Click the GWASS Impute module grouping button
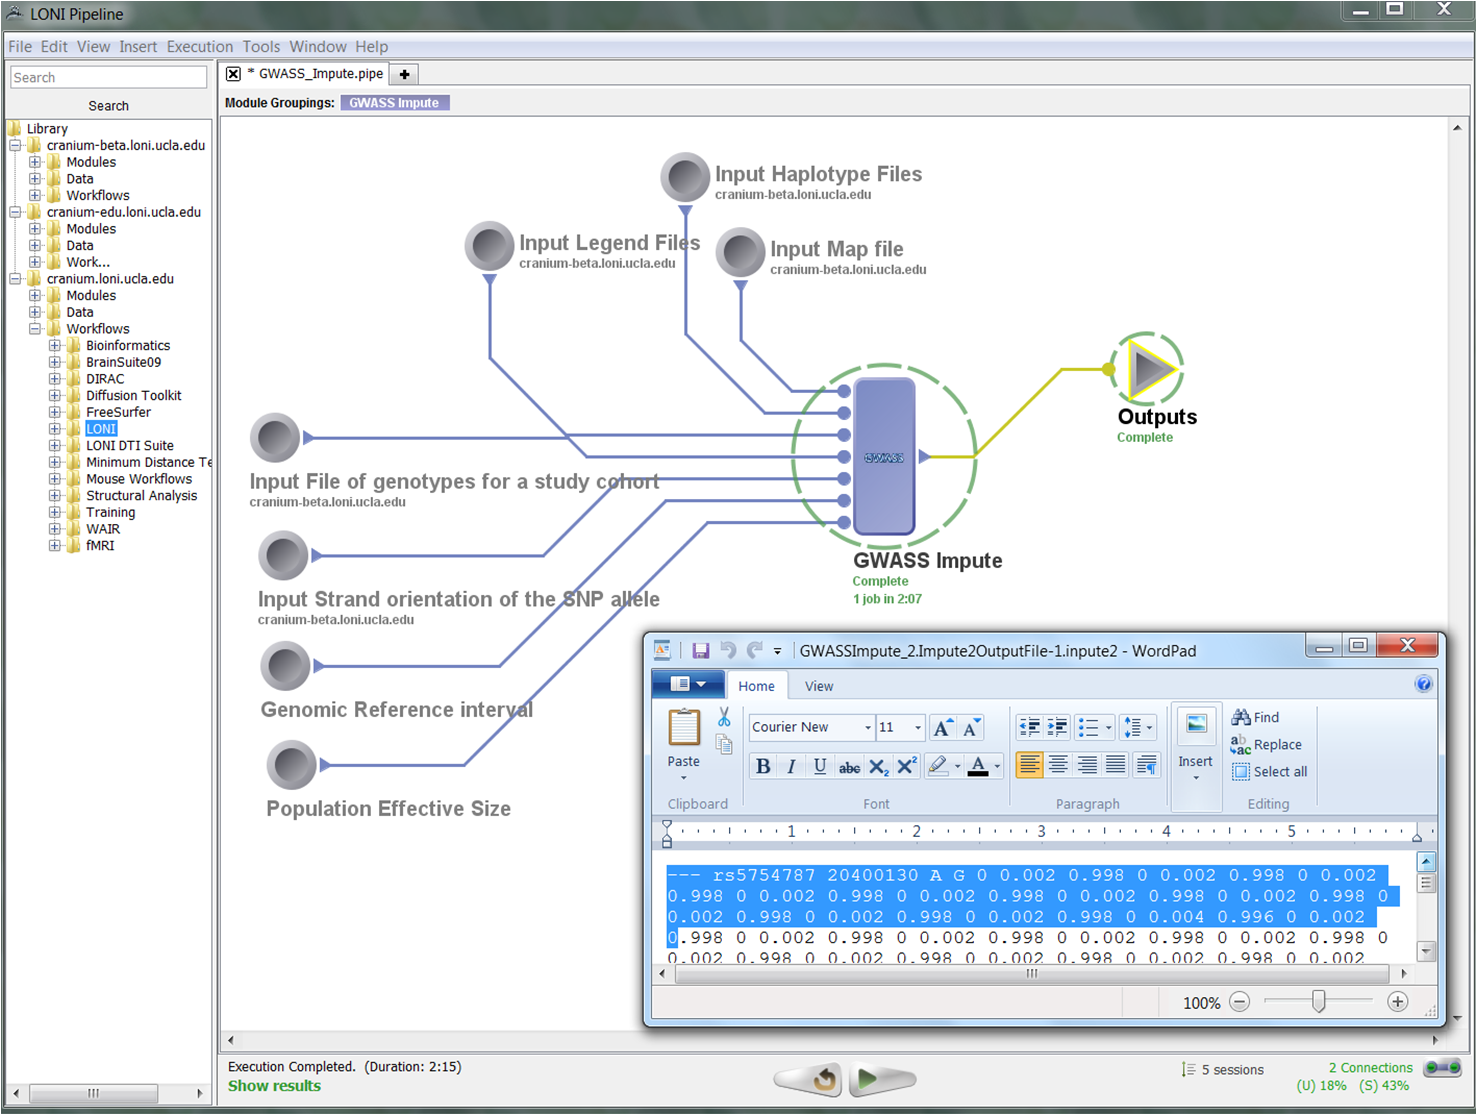Viewport: 1477px width, 1115px height. [395, 103]
